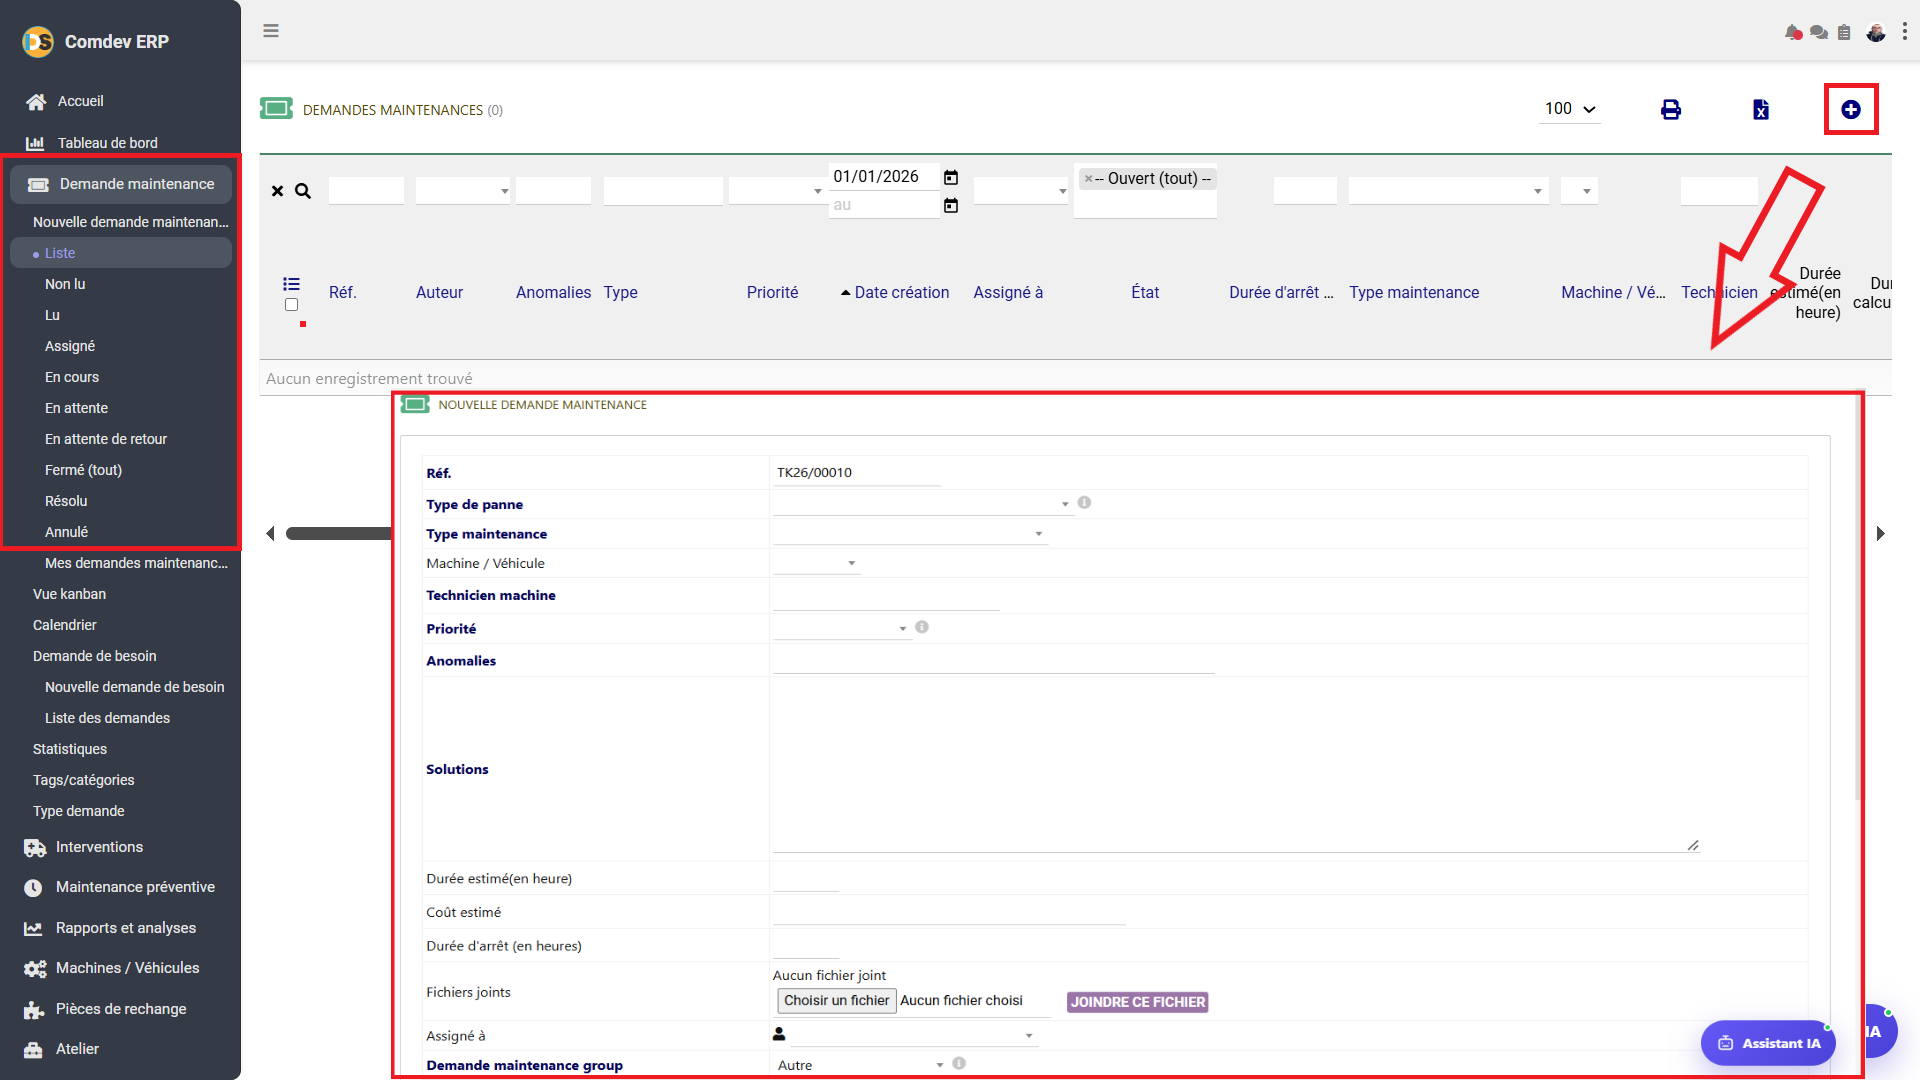The width and height of the screenshot is (1920, 1080).
Task: Clear filters with the X icon
Action: [x=278, y=191]
